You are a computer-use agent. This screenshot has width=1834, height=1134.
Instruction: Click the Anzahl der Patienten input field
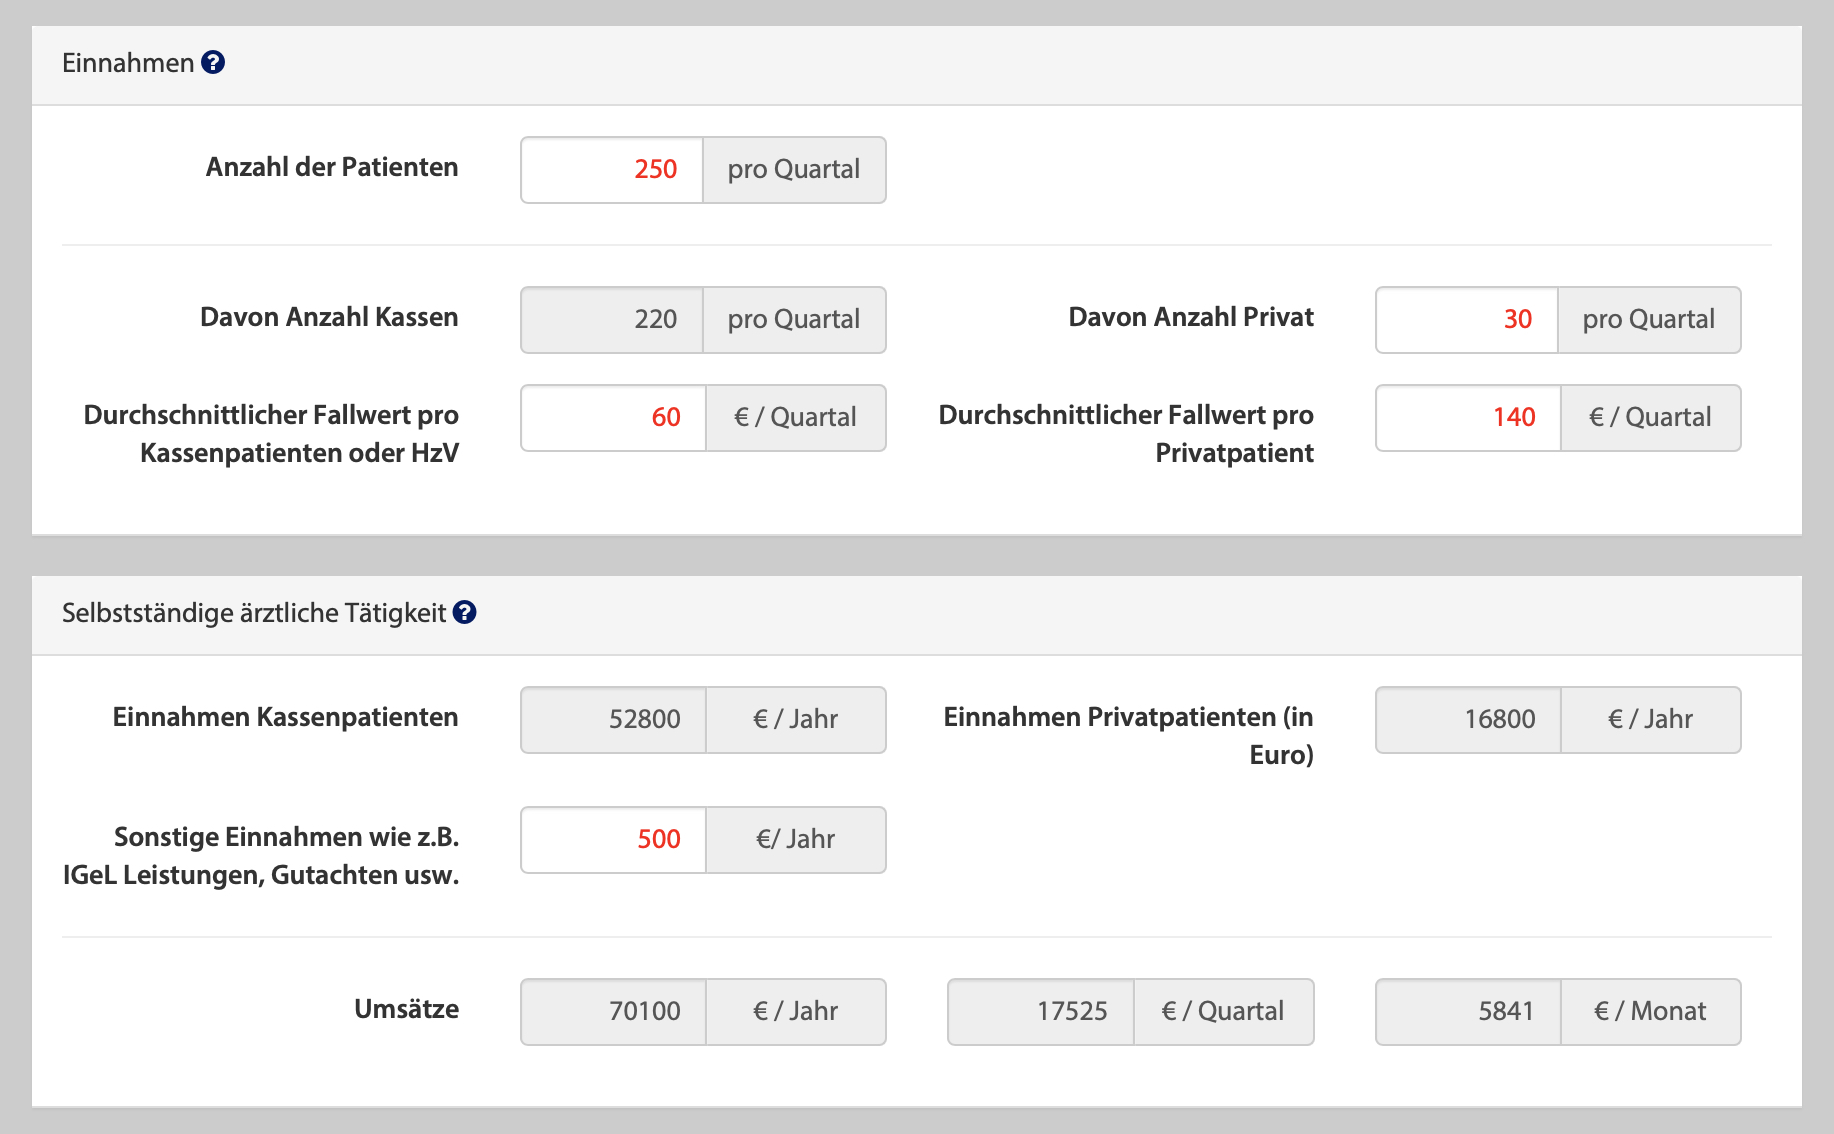click(x=612, y=169)
